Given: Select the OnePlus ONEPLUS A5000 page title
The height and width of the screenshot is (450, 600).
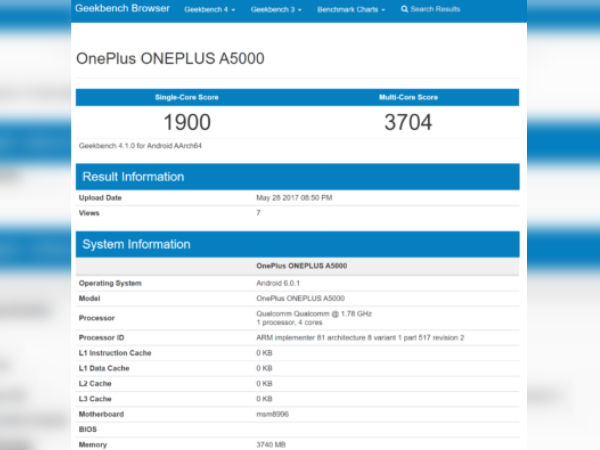Looking at the screenshot, I should (x=170, y=59).
